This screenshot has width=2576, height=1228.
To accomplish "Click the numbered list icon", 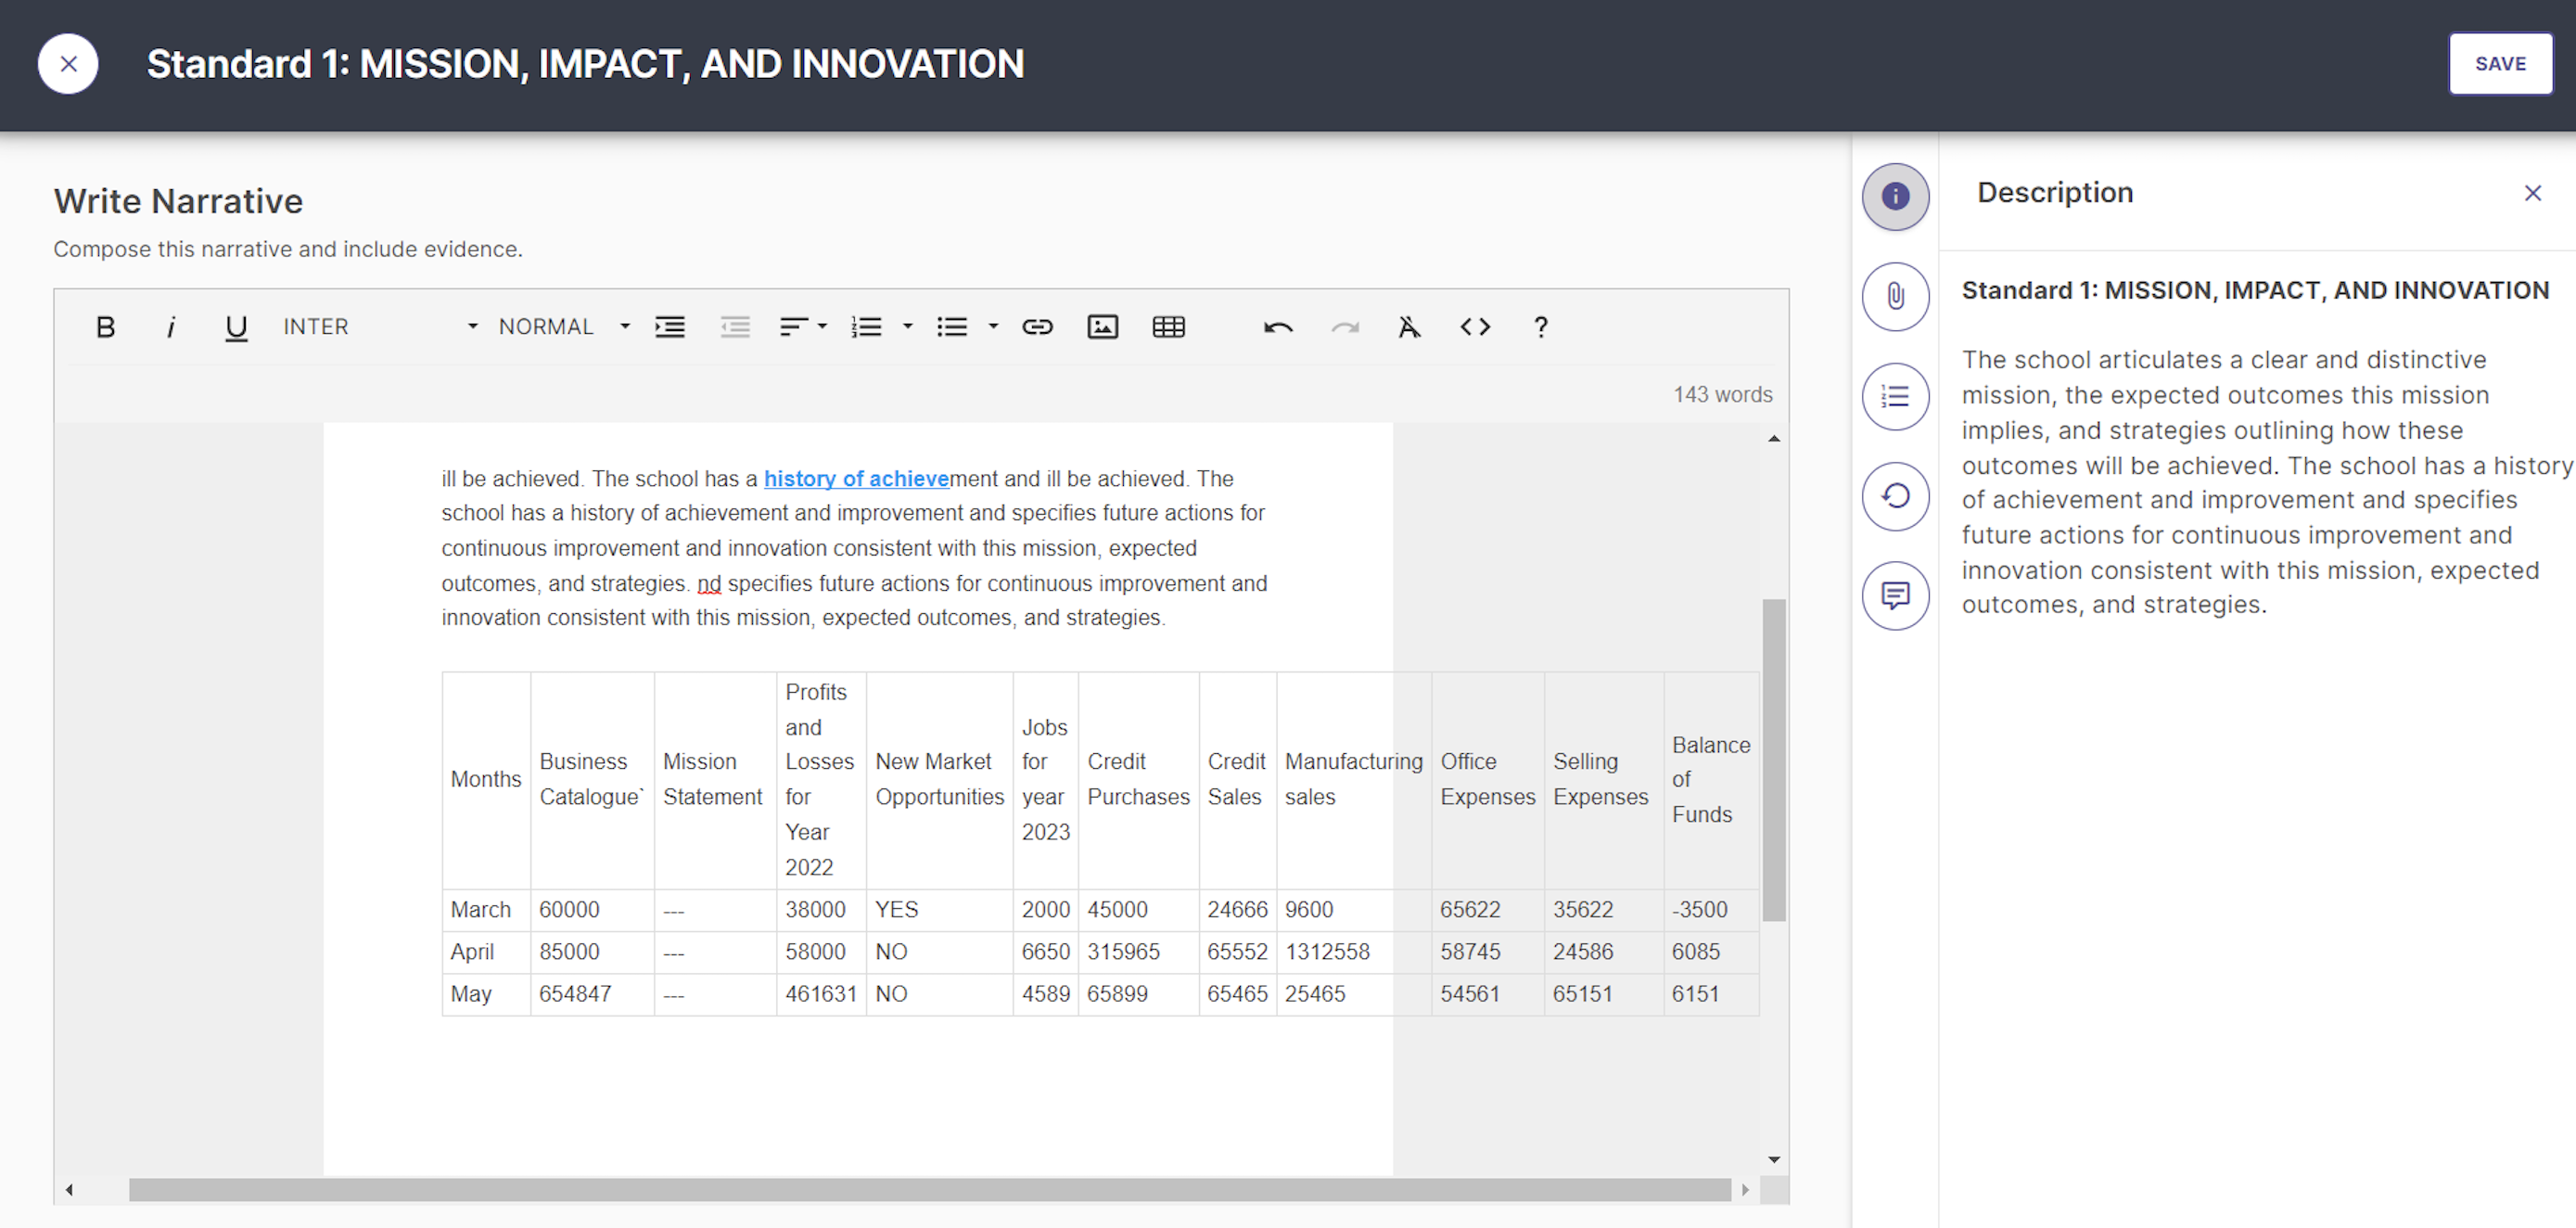I will point(866,327).
